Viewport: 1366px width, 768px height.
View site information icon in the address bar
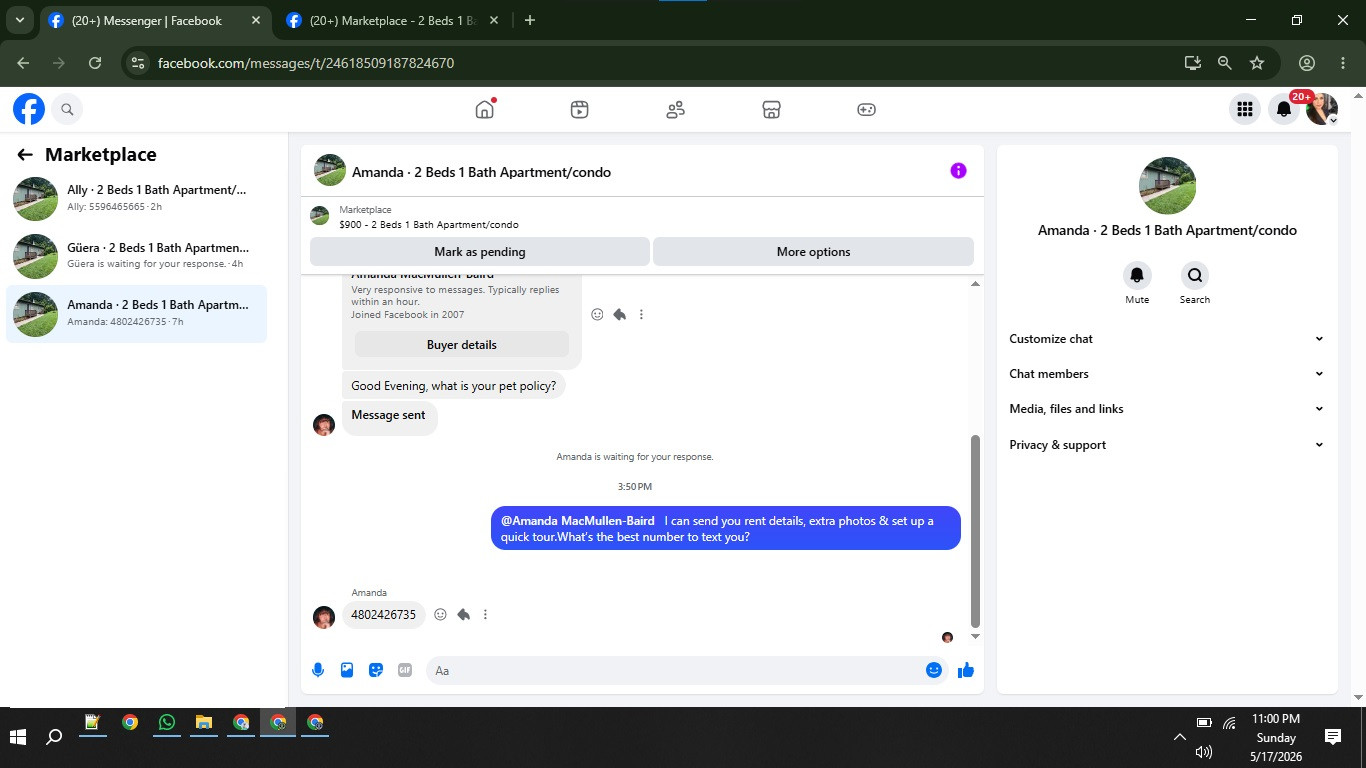pyautogui.click(x=138, y=63)
